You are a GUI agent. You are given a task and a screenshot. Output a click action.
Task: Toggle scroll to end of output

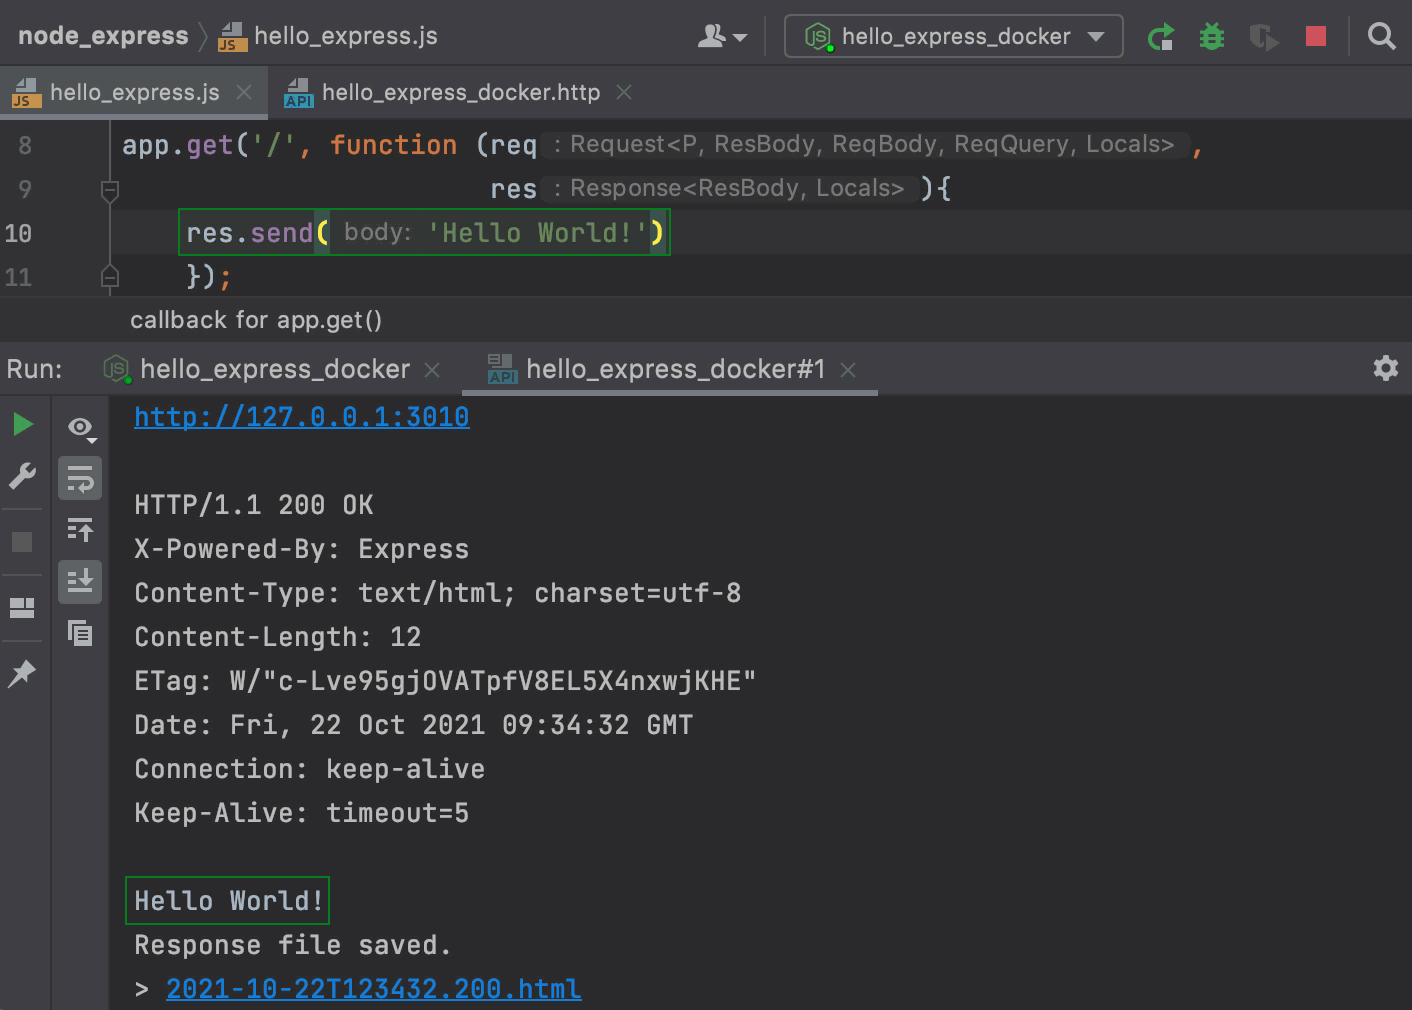[x=80, y=580]
